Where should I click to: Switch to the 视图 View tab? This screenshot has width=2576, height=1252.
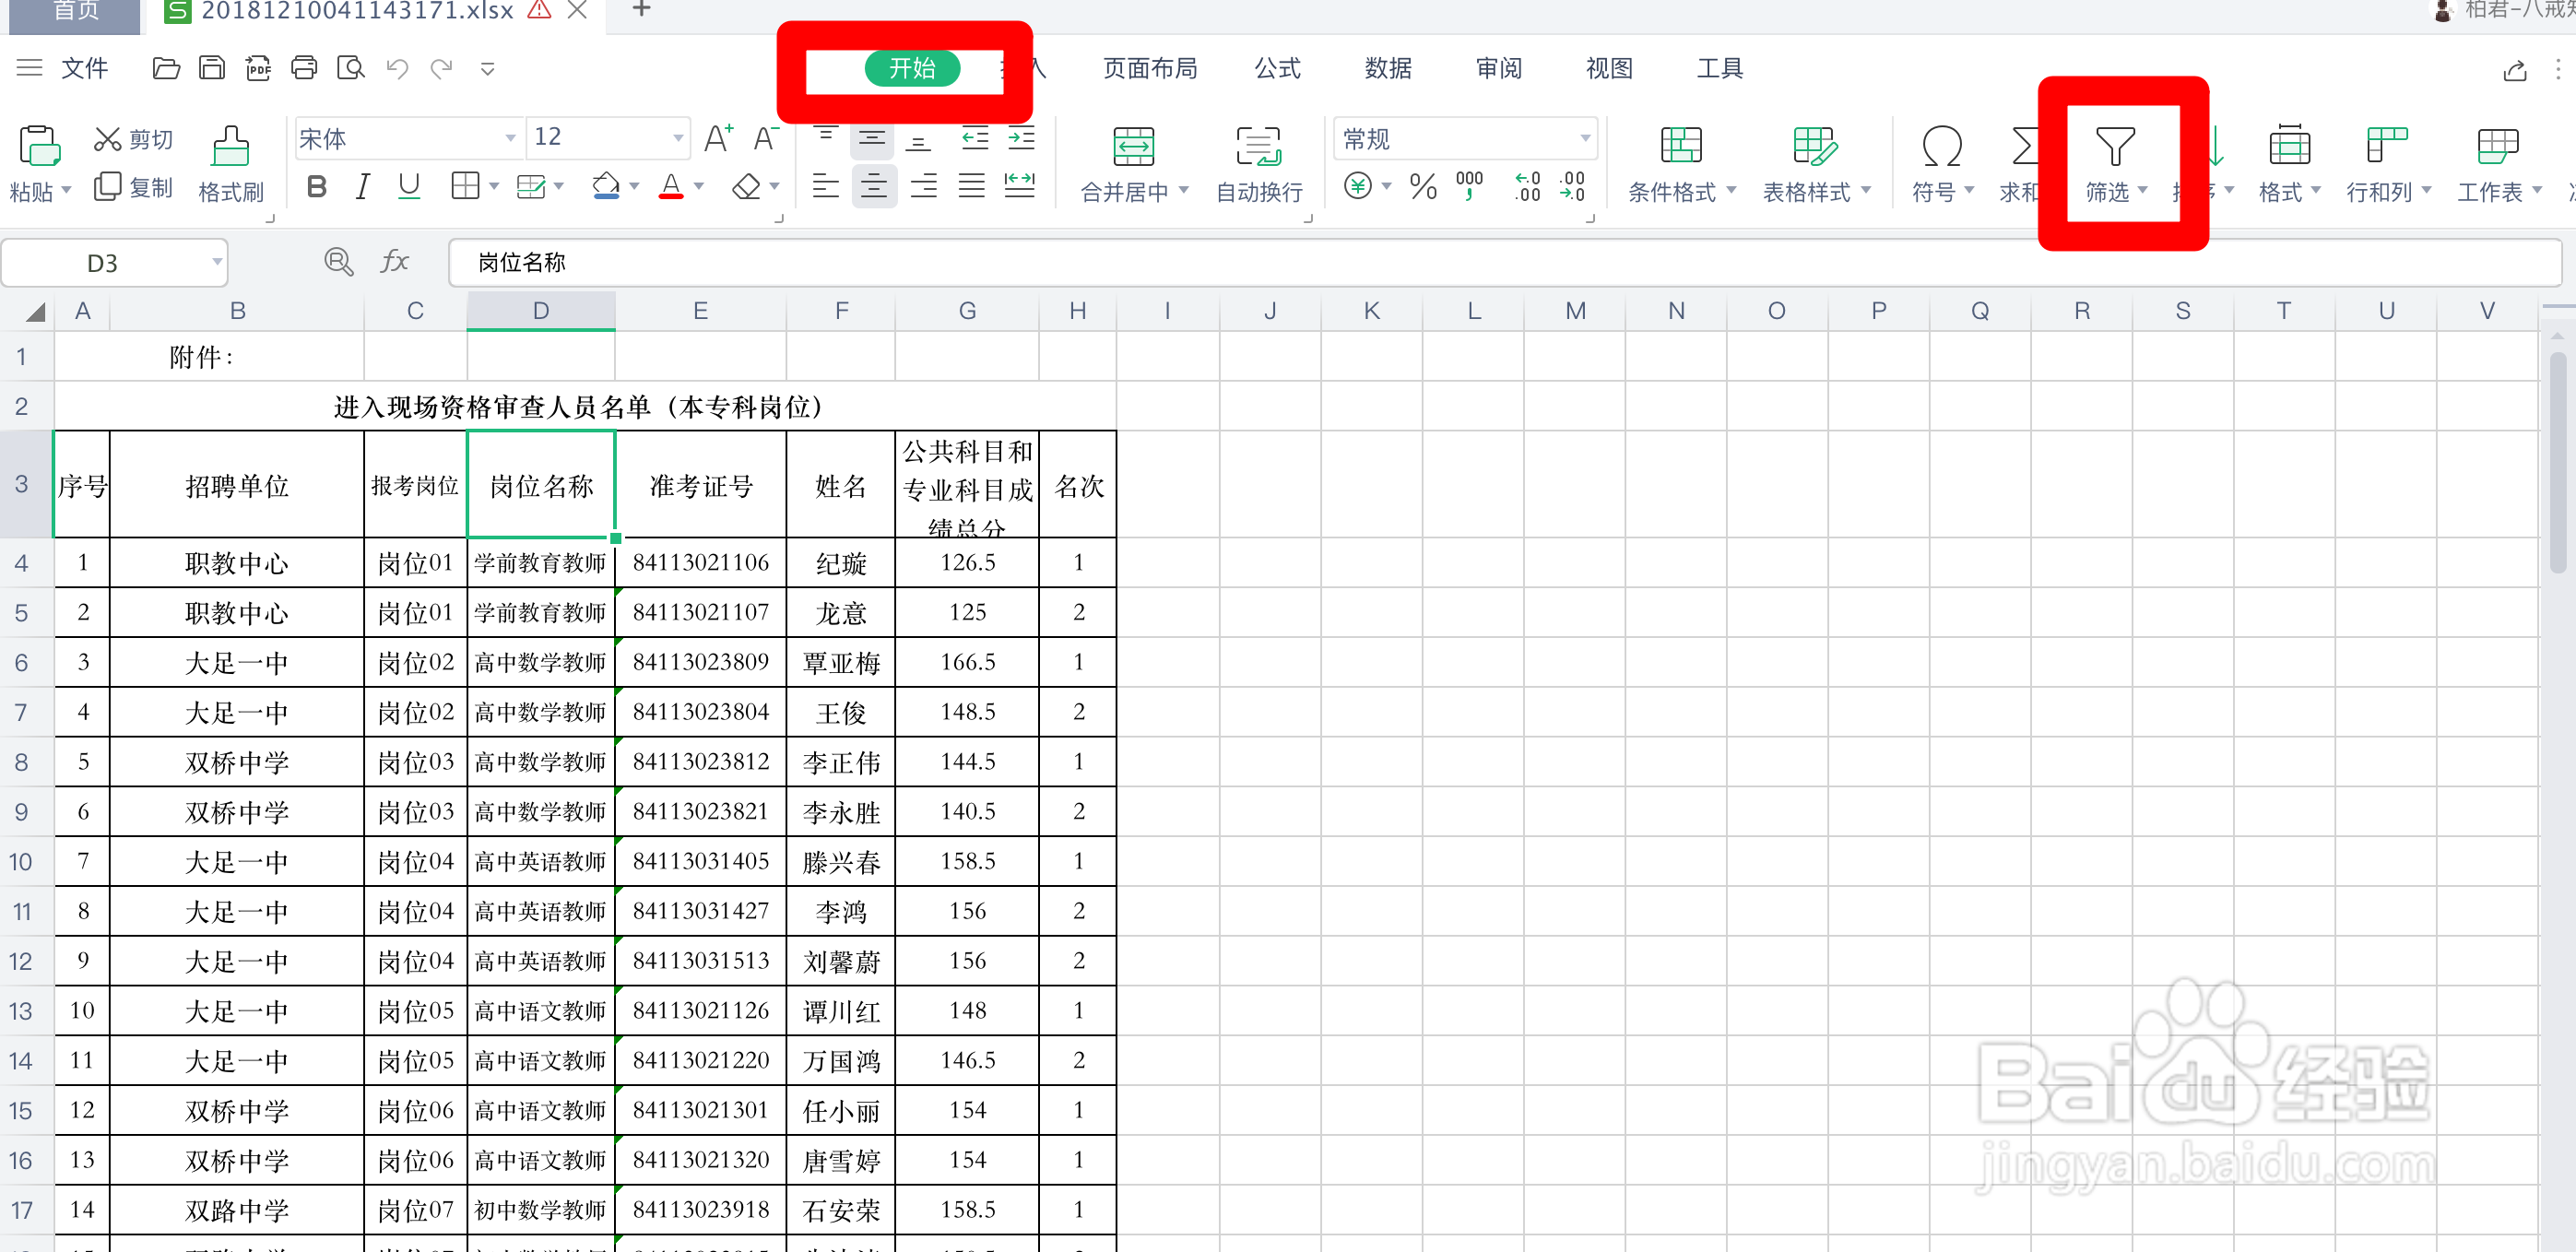[1609, 68]
